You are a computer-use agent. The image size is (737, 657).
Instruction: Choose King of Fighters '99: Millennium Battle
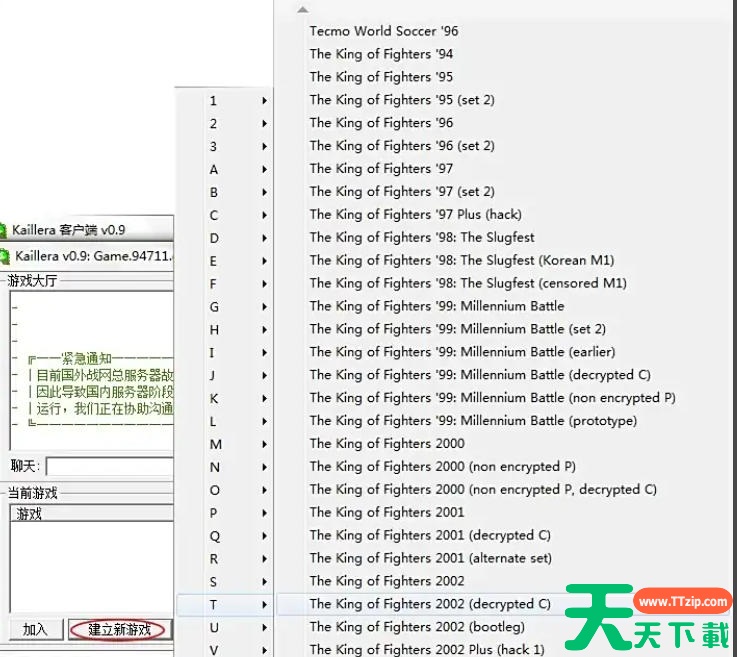click(437, 306)
